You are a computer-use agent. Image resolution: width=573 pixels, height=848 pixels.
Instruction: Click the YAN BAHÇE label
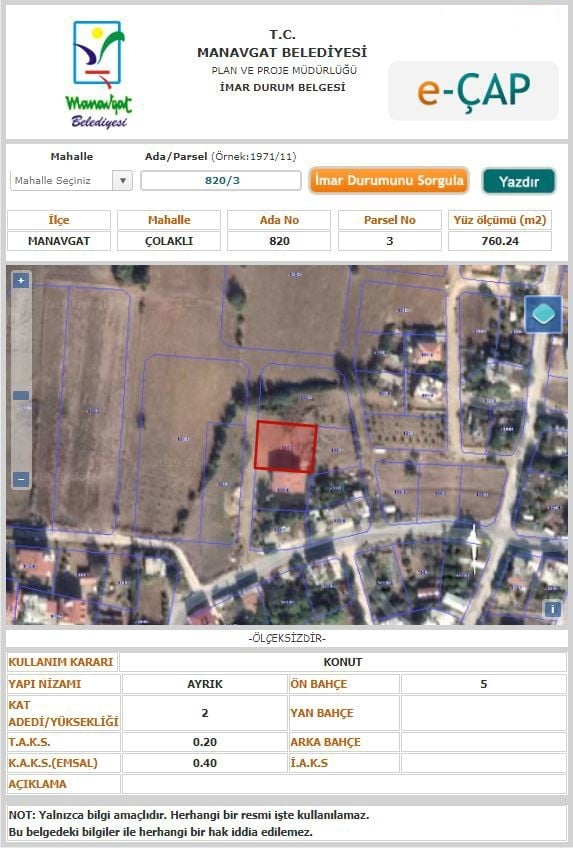coord(322,713)
